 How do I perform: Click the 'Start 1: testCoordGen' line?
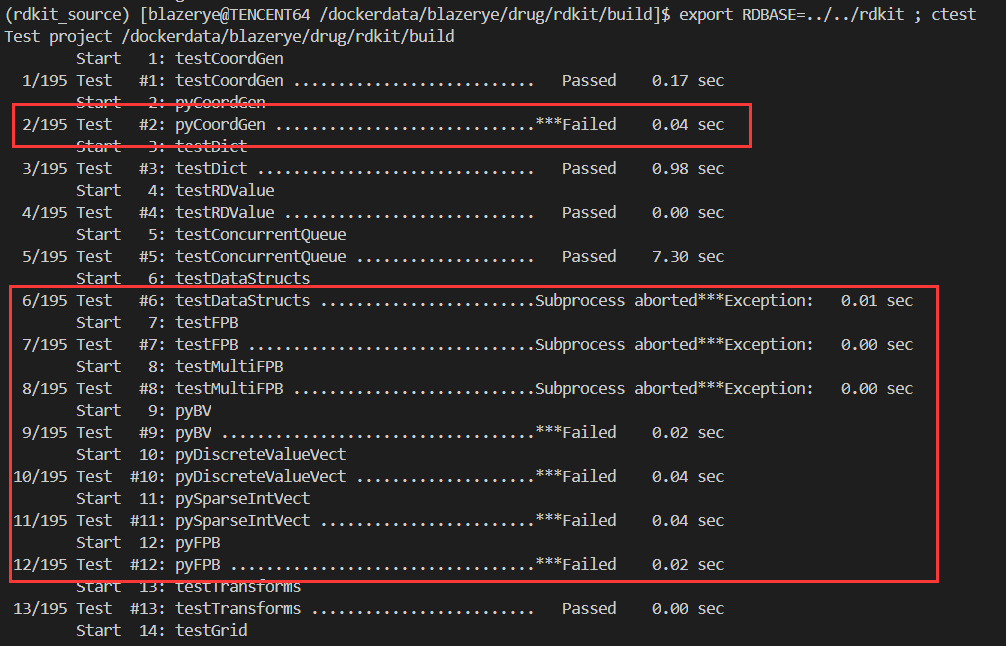tap(180, 58)
